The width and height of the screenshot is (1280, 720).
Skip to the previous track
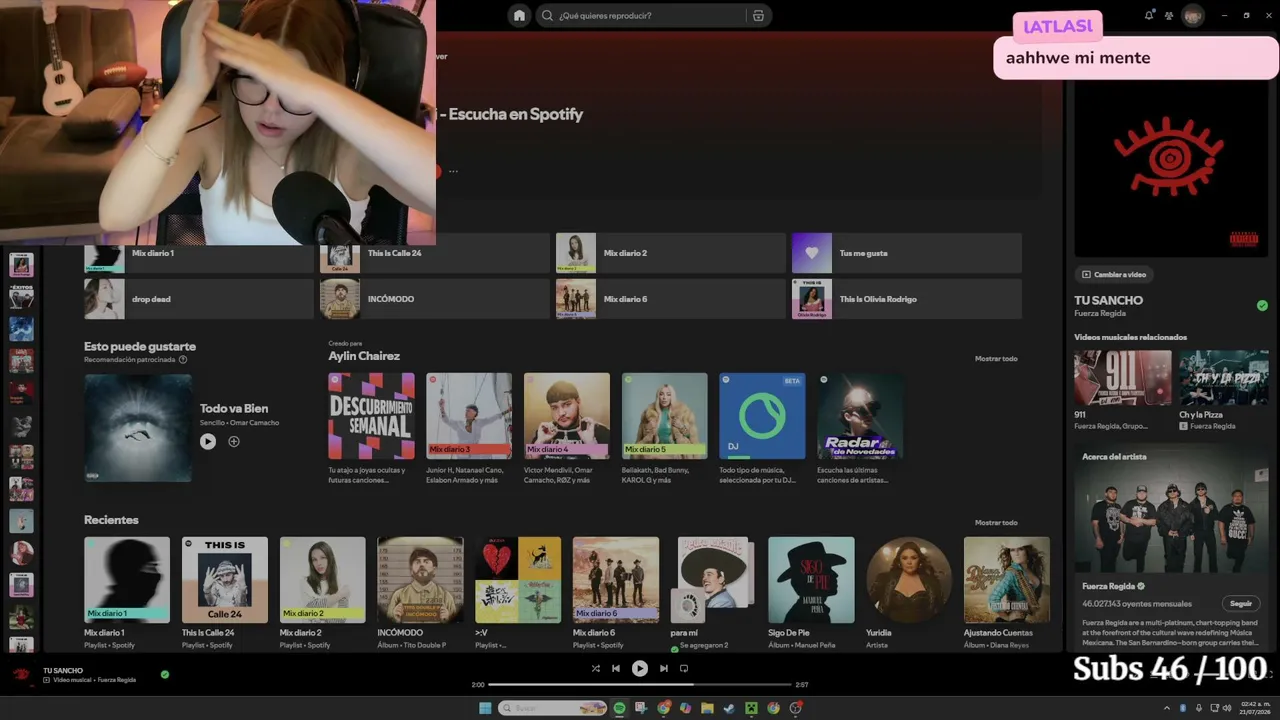616,668
